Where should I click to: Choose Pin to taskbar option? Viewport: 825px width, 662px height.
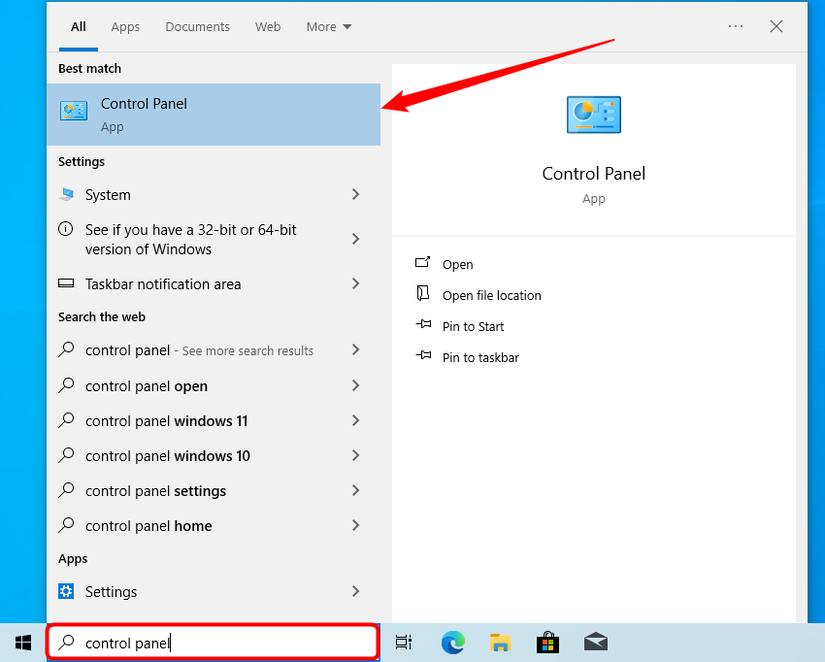point(480,357)
